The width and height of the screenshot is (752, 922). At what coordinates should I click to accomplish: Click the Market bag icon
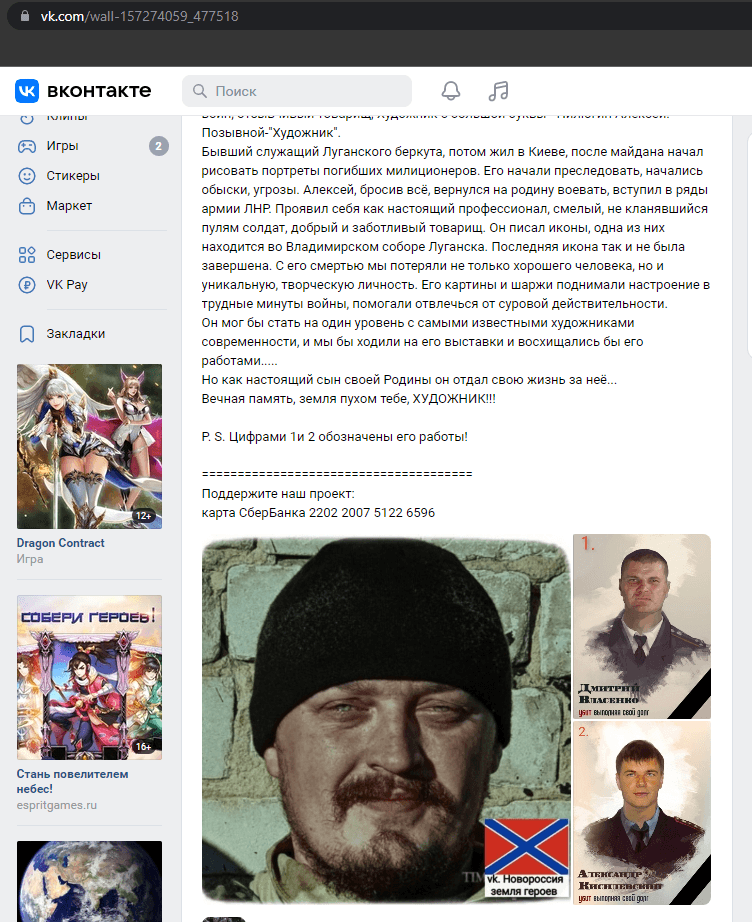(x=27, y=206)
